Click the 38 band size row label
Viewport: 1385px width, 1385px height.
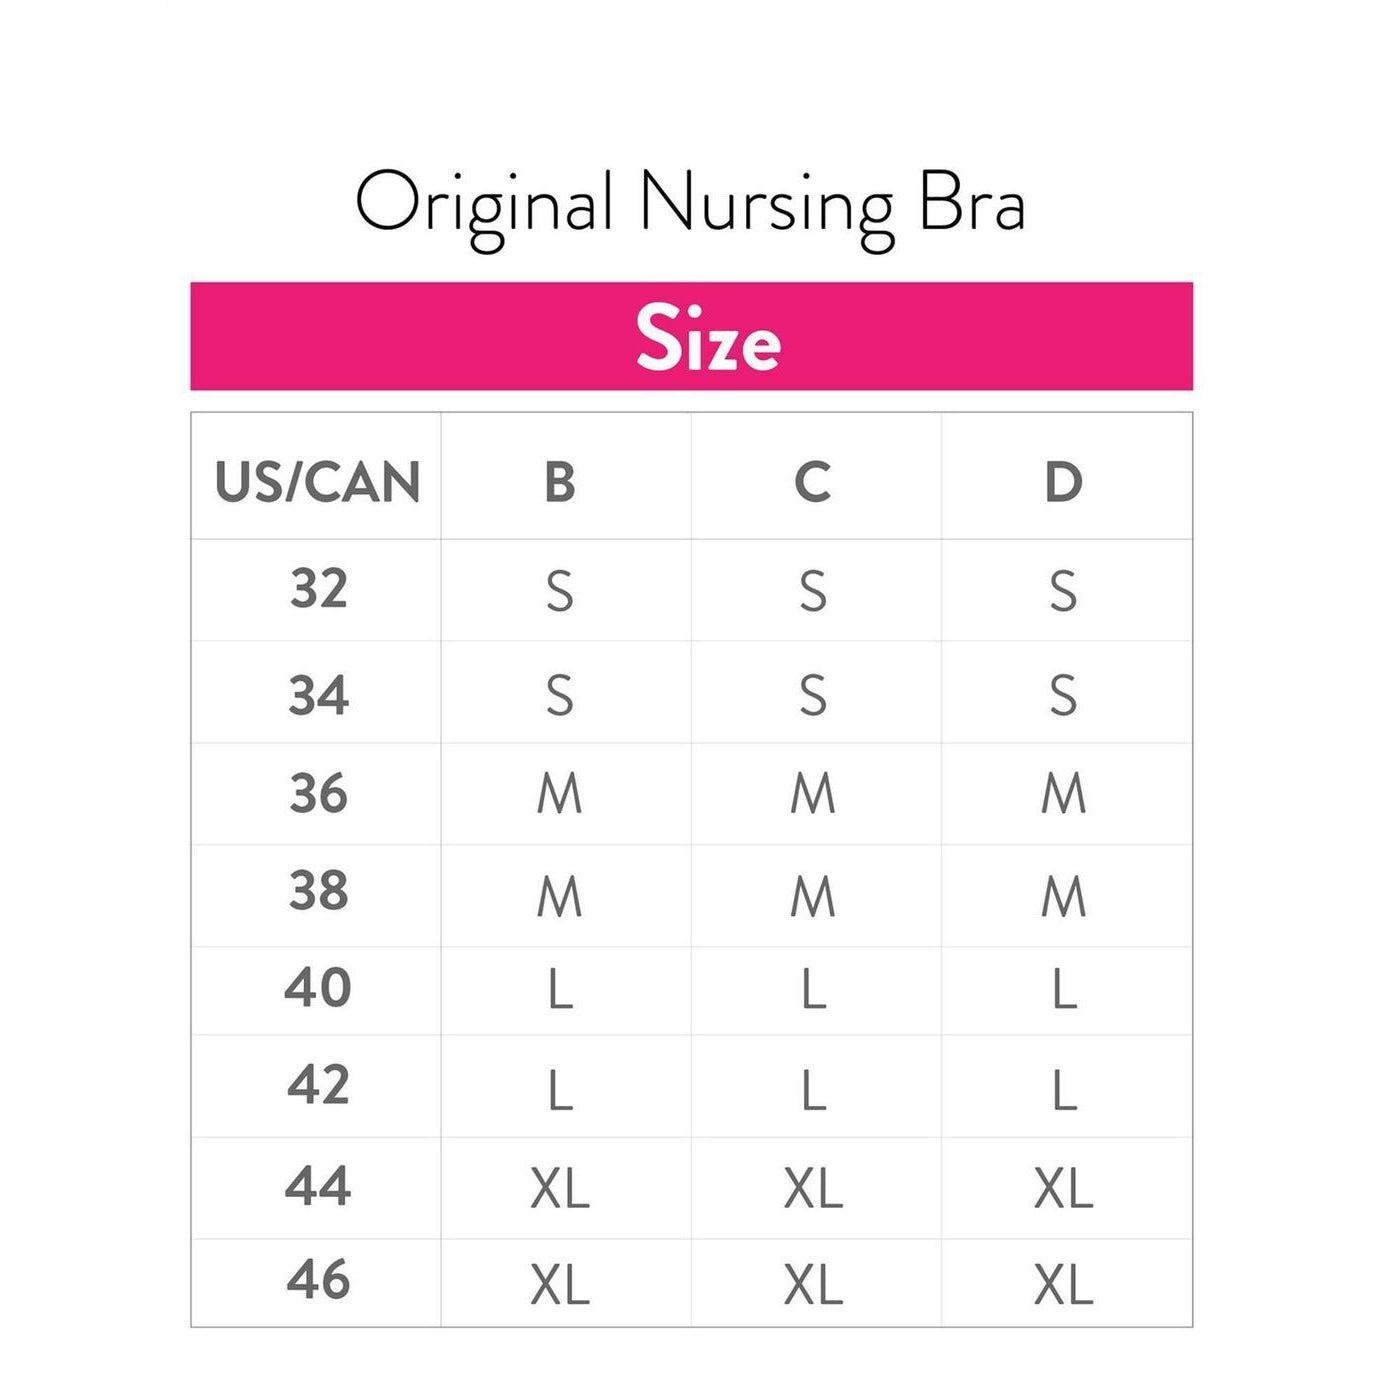click(x=318, y=891)
